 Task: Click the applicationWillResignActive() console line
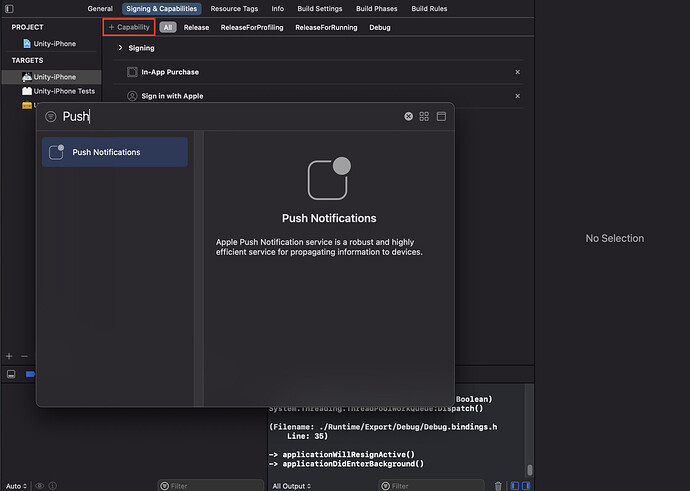pyautogui.click(x=342, y=454)
